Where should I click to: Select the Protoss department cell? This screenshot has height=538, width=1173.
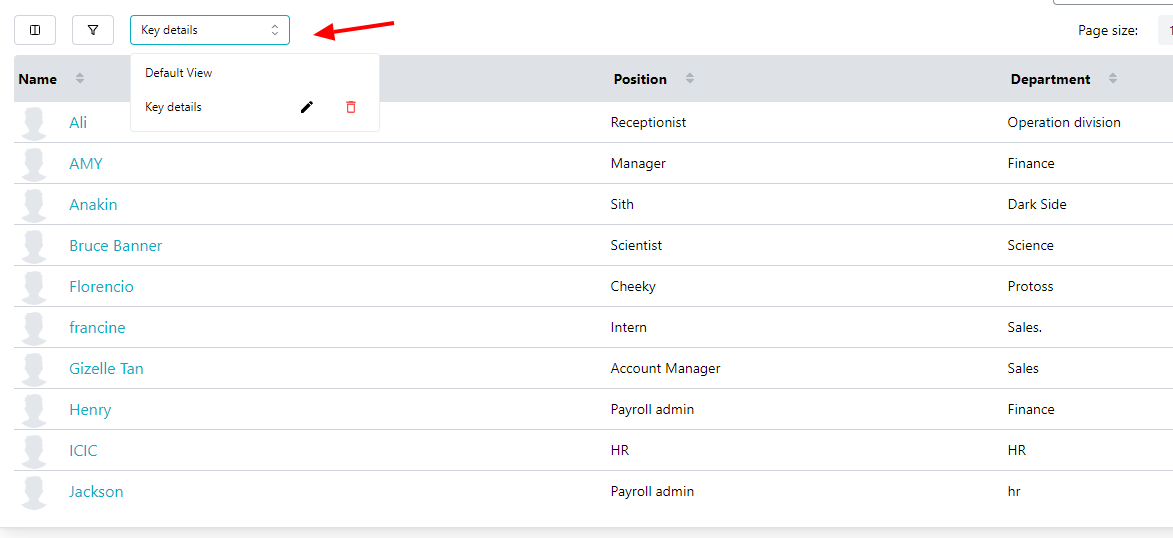tap(1031, 287)
